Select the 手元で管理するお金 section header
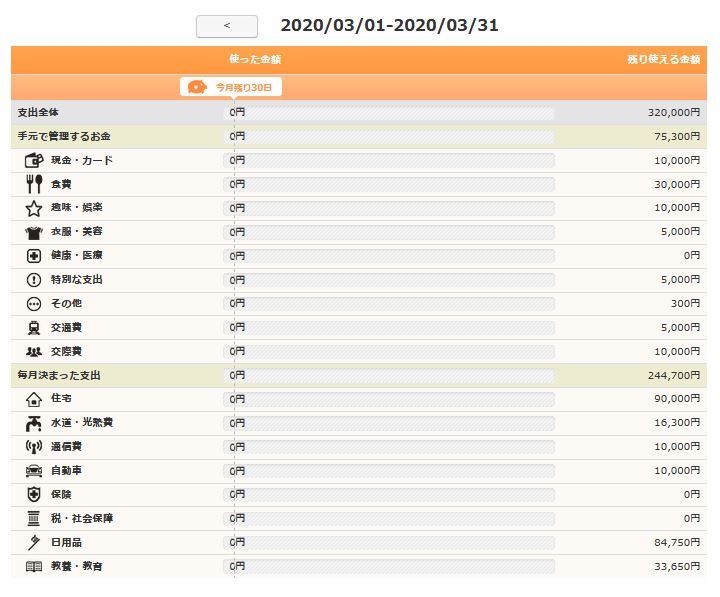Viewport: 720px width, 597px height. point(64,136)
